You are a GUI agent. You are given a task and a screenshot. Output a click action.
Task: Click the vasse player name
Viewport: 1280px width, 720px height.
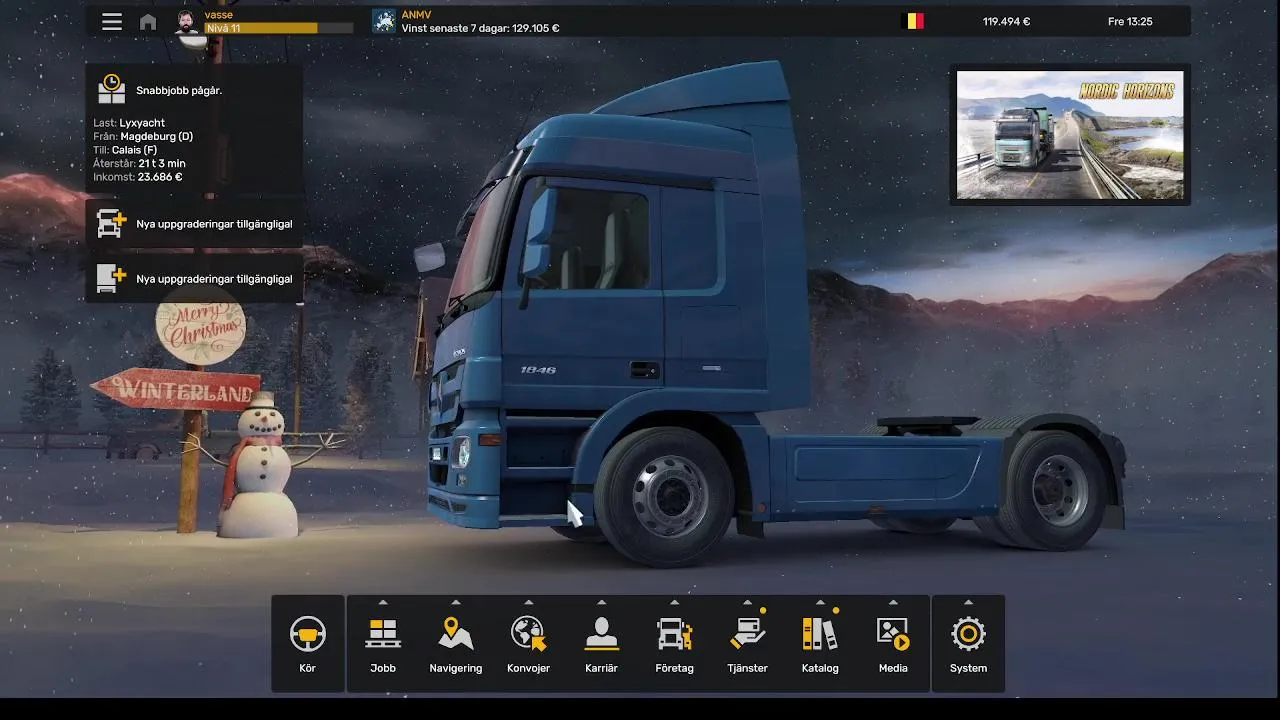click(218, 15)
